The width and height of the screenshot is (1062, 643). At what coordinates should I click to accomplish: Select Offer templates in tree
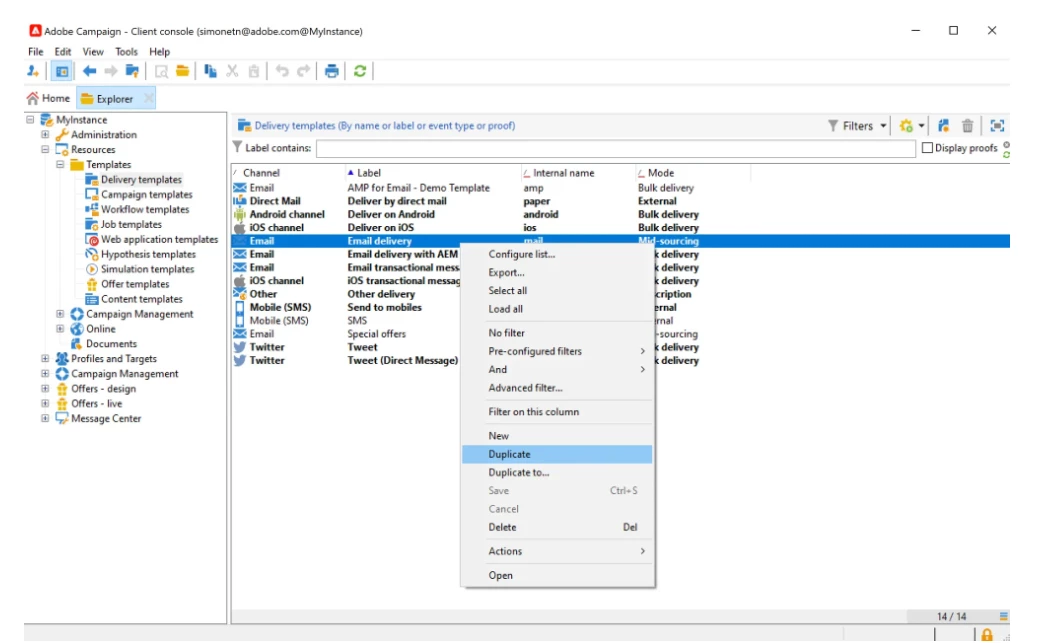point(135,284)
